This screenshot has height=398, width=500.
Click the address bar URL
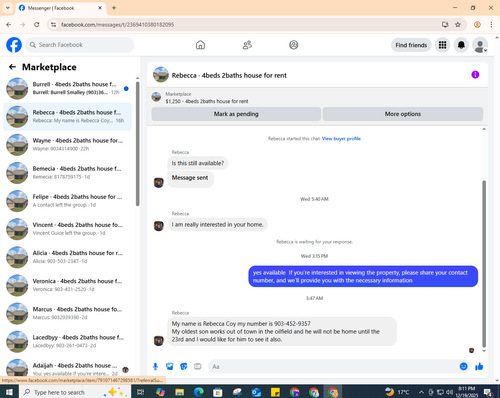pyautogui.click(x=117, y=25)
